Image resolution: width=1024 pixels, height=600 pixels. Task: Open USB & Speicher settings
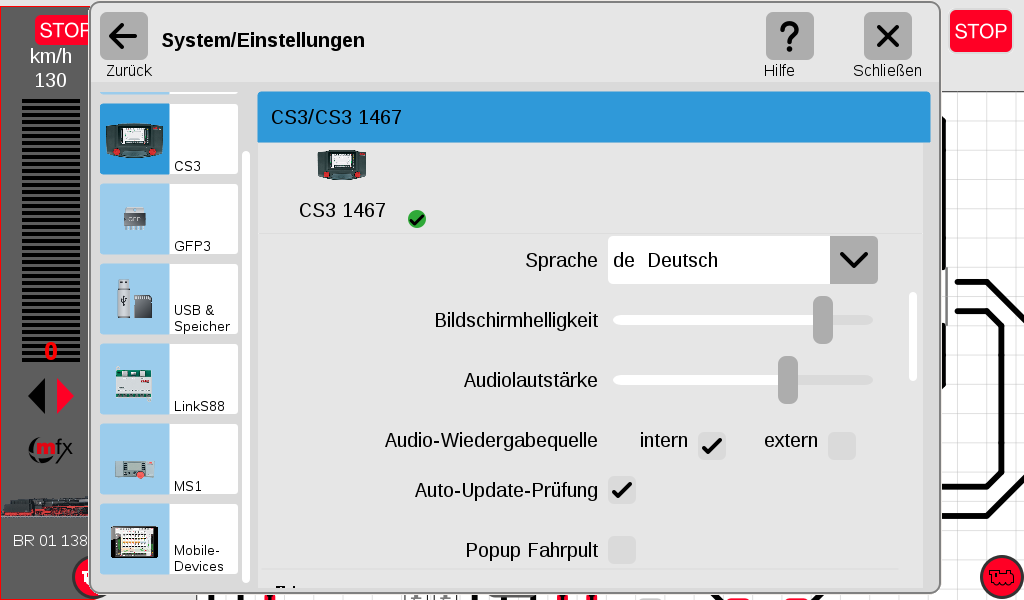pos(168,299)
